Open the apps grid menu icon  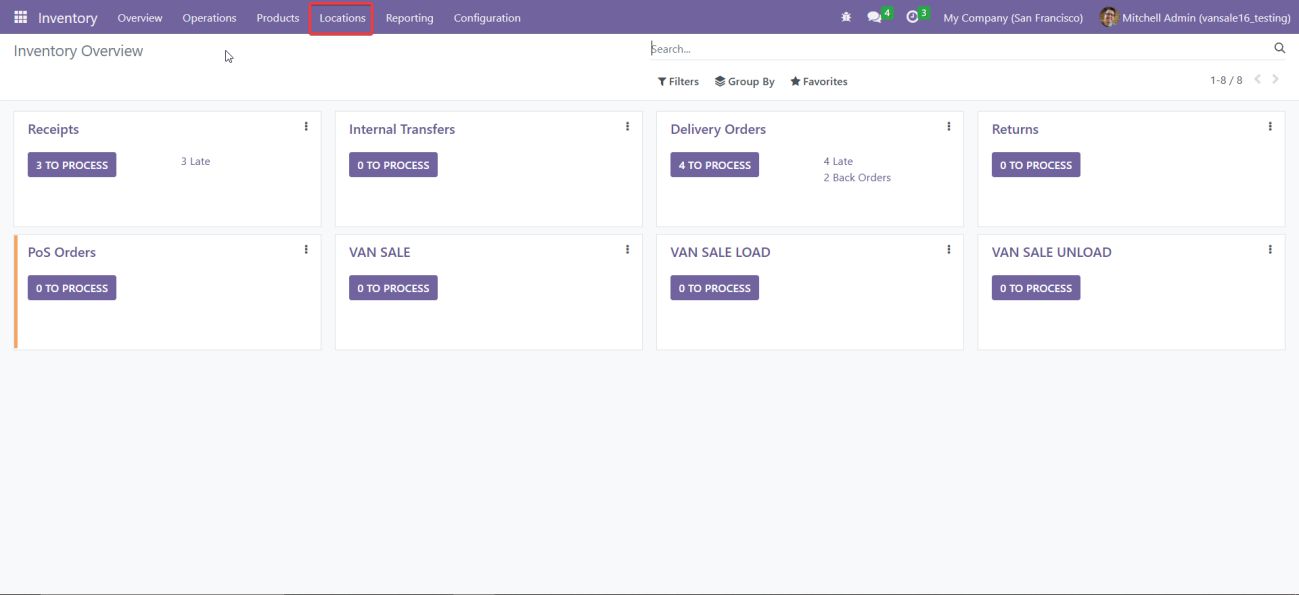(x=20, y=18)
